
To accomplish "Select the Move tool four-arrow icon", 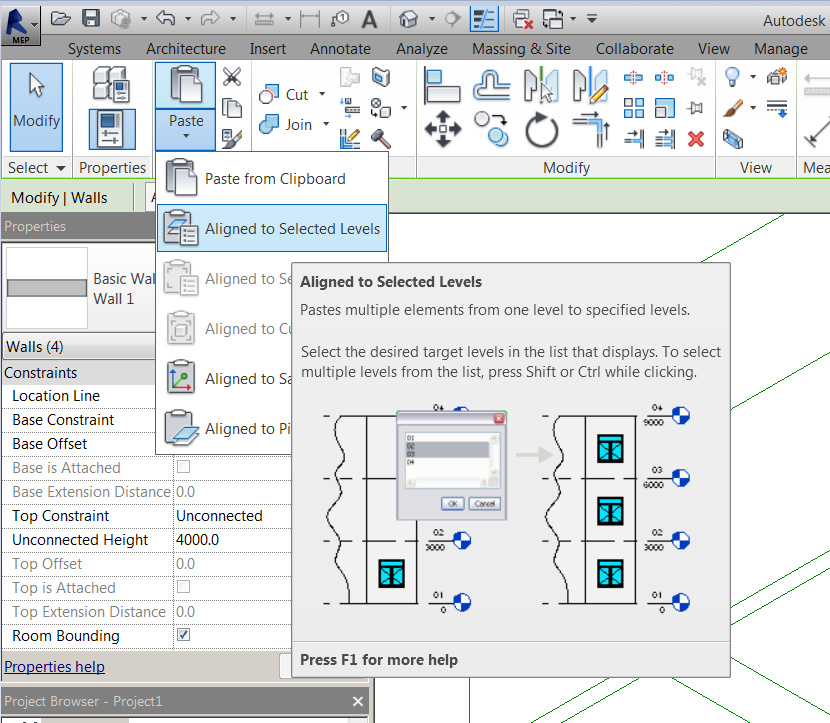I will point(443,129).
